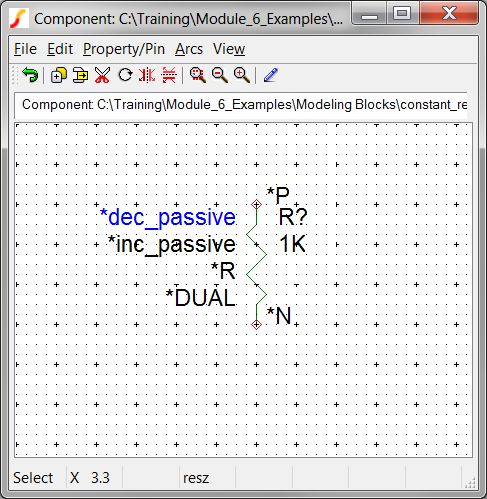The image size is (487, 499).
Task: Zoom to fit with zoom box icon
Action: click(198, 75)
